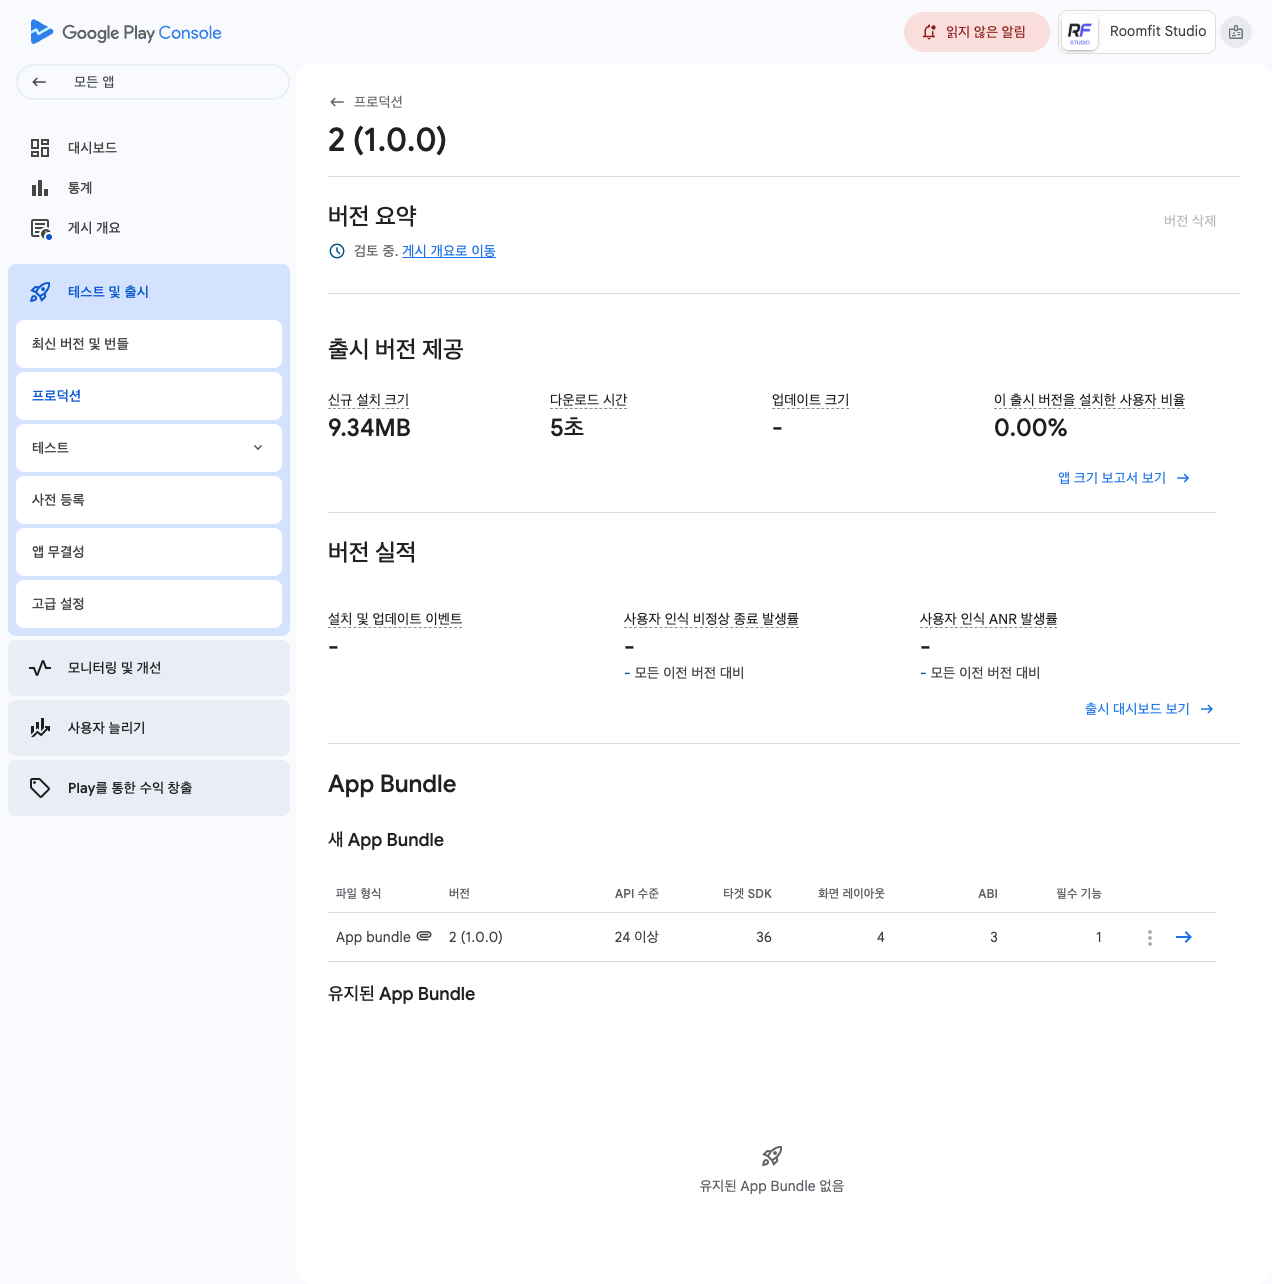
Task: Expand the 사용자 늘리기 section
Action: pyautogui.click(x=149, y=728)
